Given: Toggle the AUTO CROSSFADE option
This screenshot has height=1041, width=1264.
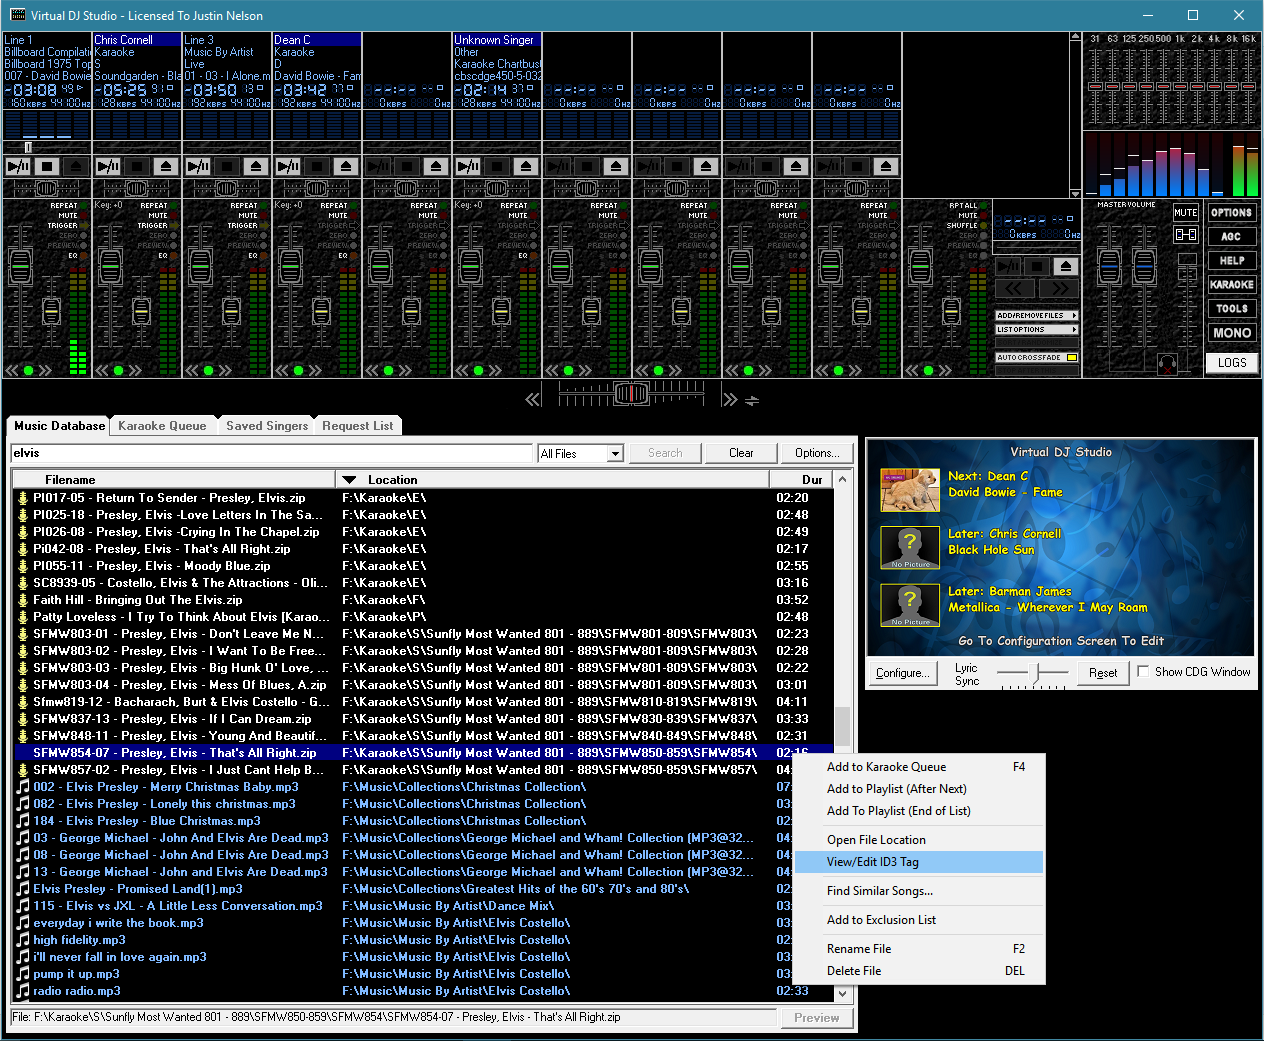Looking at the screenshot, I should click(1037, 357).
